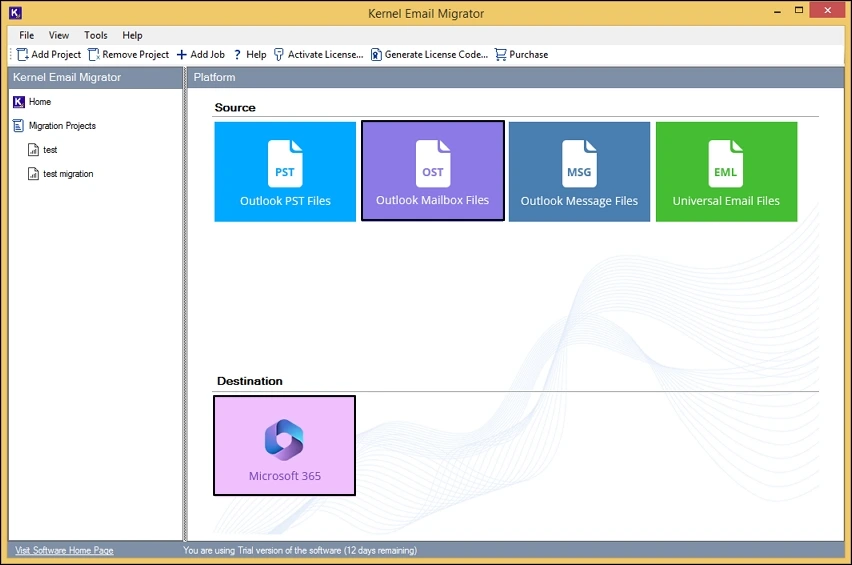The height and width of the screenshot is (565, 852).
Task: Open the Visit Software Home Page link
Action: point(64,550)
